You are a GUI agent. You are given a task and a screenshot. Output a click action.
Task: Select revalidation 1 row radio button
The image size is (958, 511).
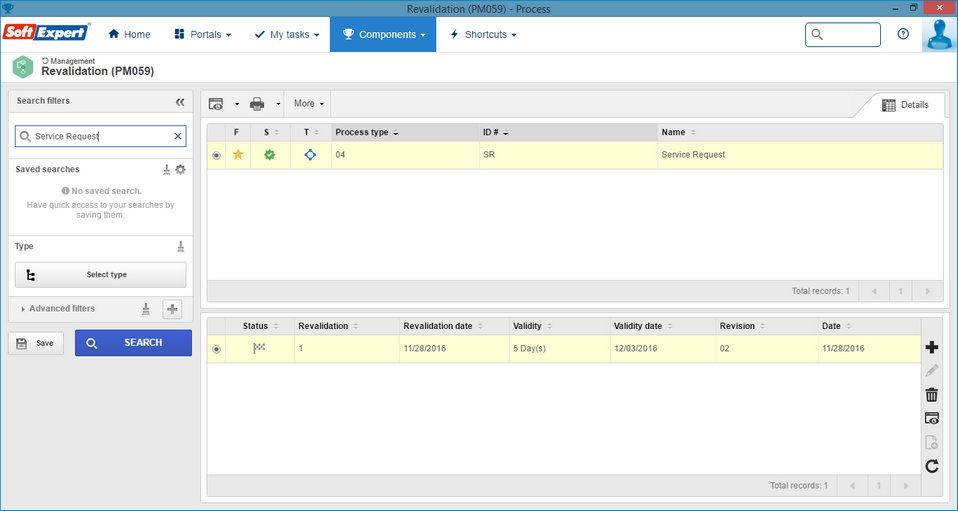tap(216, 349)
